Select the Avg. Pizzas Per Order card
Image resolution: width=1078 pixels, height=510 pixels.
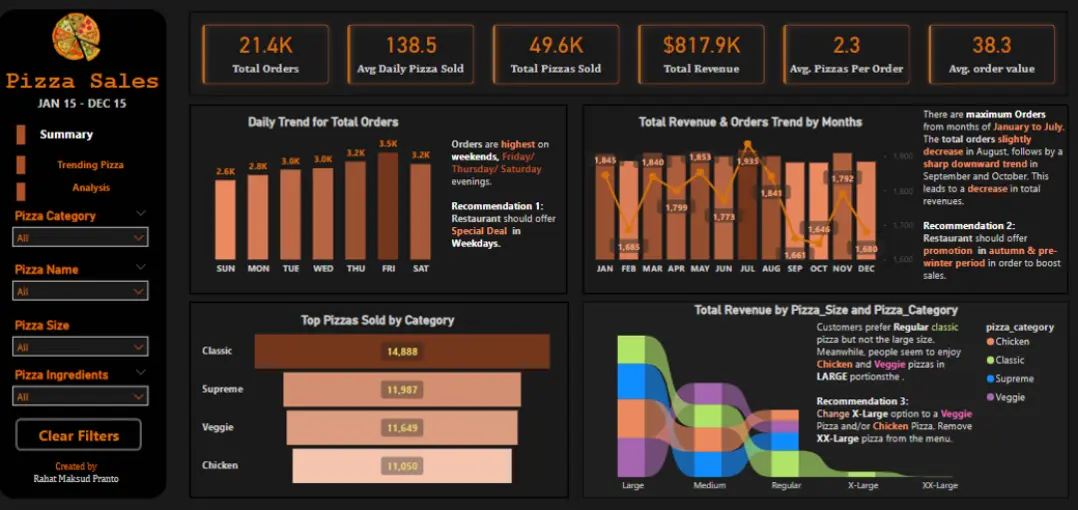tap(846, 54)
